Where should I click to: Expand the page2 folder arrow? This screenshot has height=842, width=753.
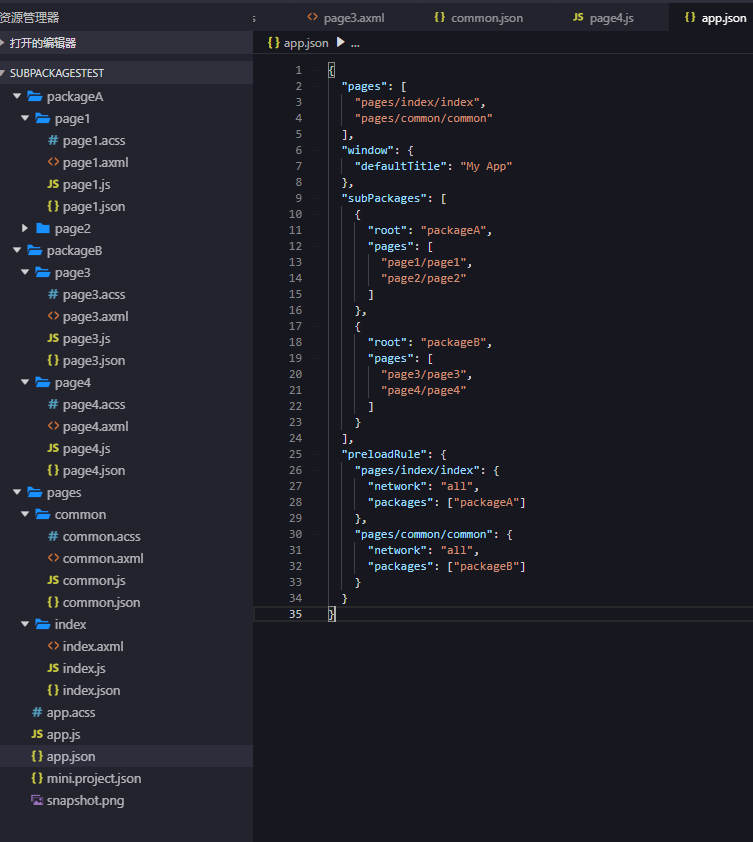(x=25, y=228)
